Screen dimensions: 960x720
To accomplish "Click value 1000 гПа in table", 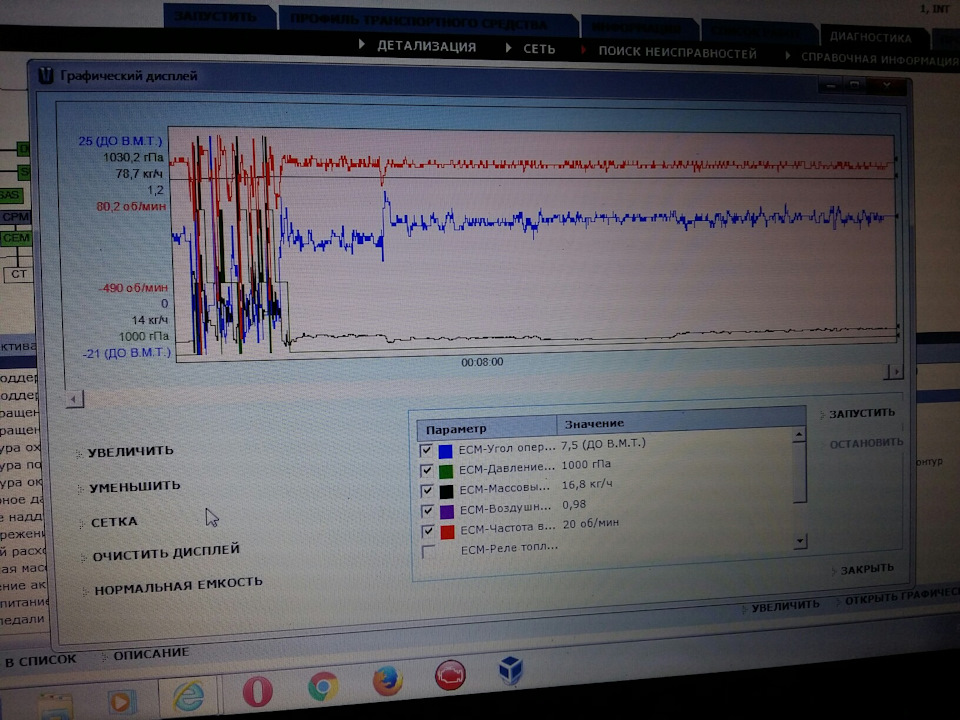I will pos(586,465).
